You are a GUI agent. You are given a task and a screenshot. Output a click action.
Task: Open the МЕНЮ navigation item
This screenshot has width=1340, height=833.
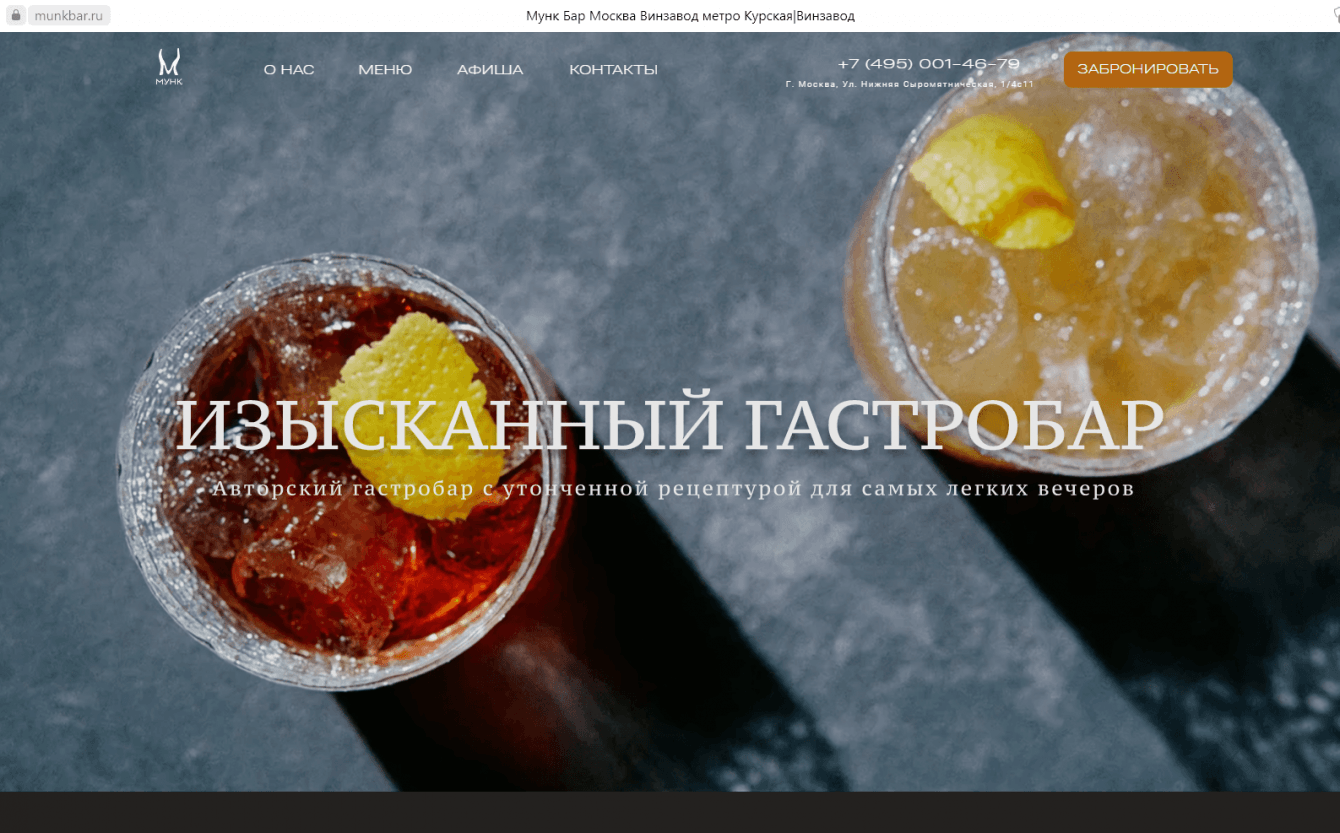pos(385,70)
